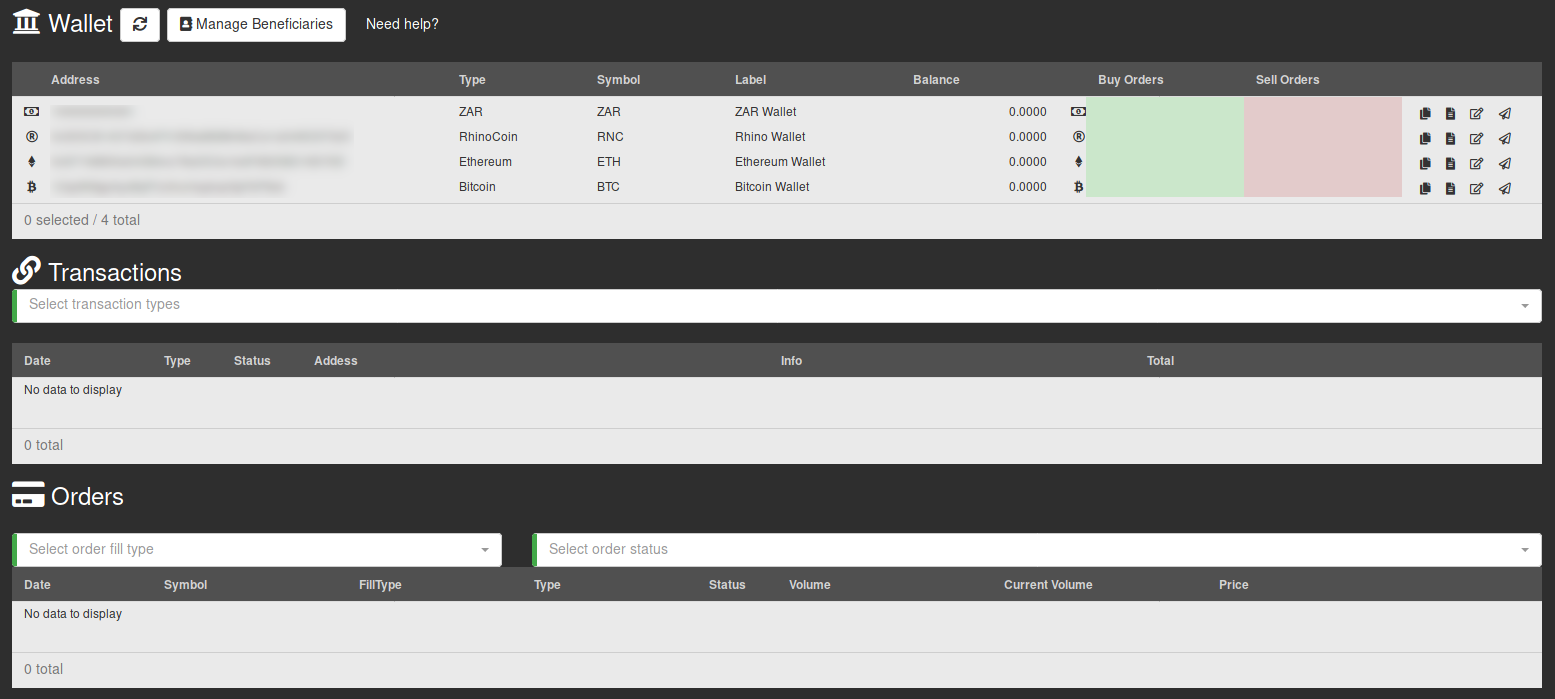Edit the Rhino Wallet entry
This screenshot has height=699, width=1555.
[1476, 138]
